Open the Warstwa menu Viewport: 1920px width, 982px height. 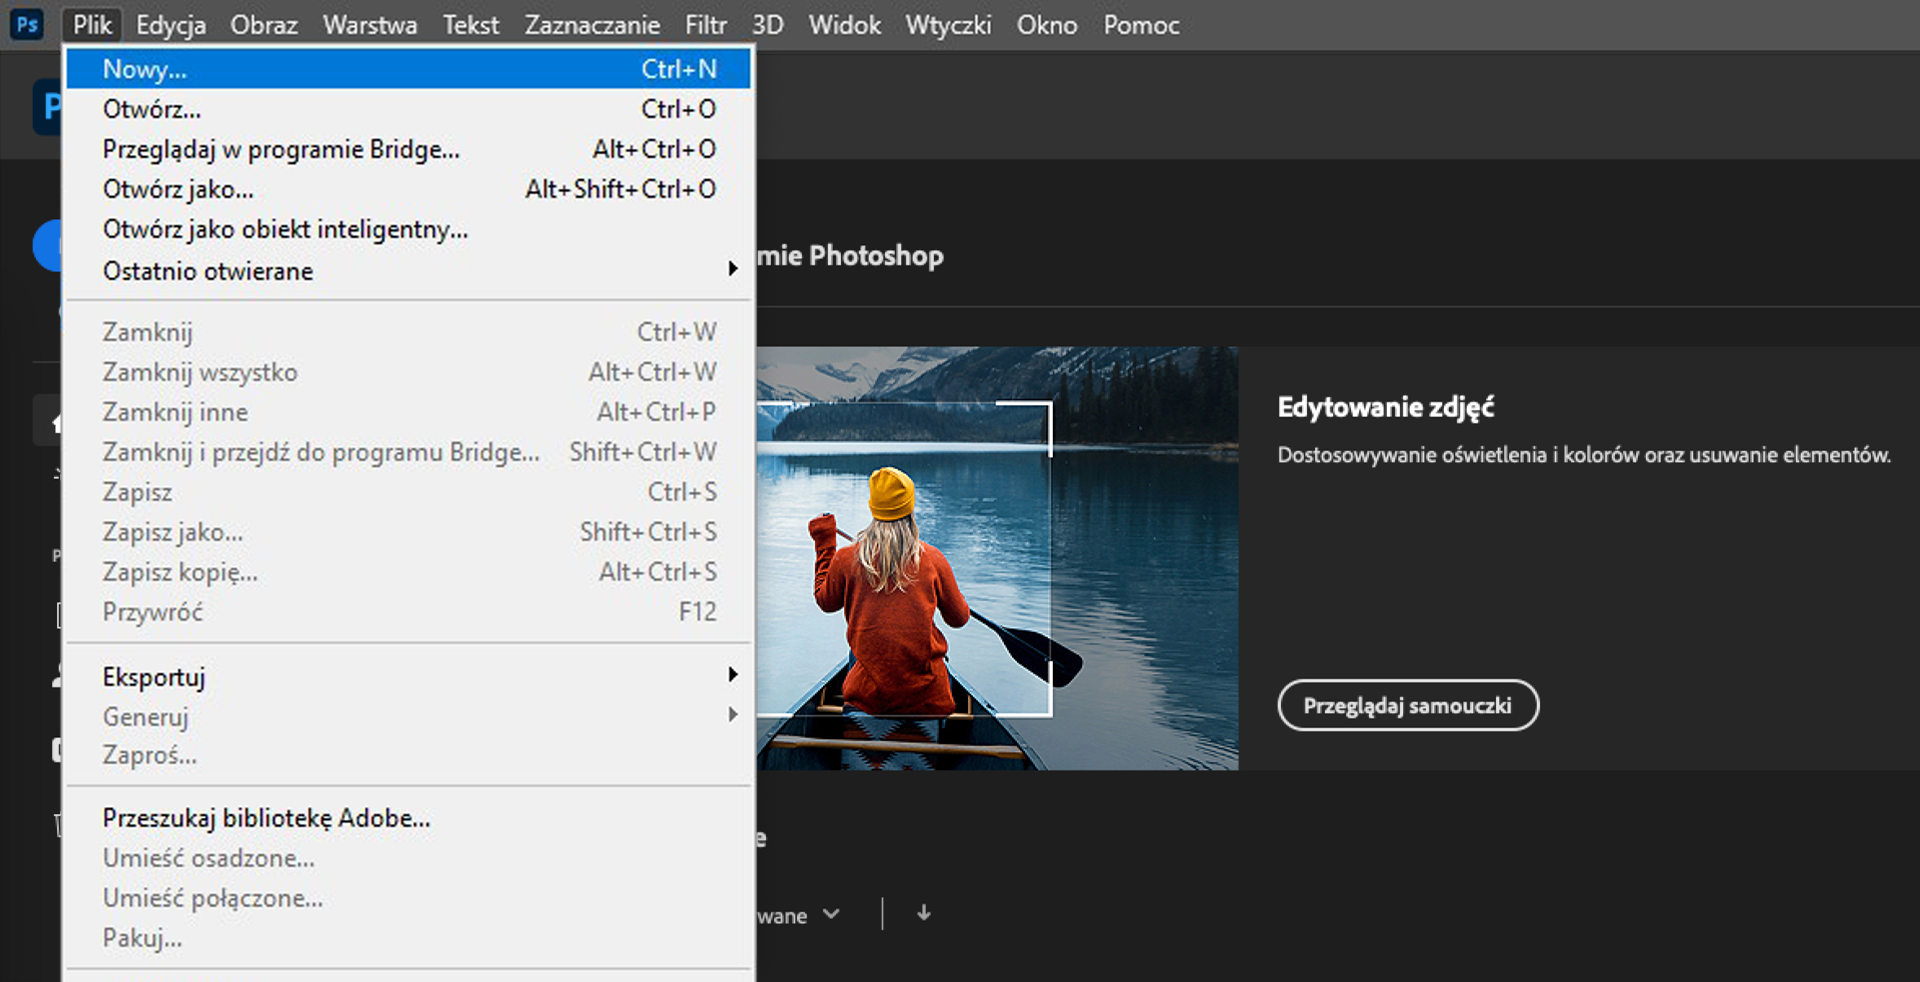click(370, 25)
